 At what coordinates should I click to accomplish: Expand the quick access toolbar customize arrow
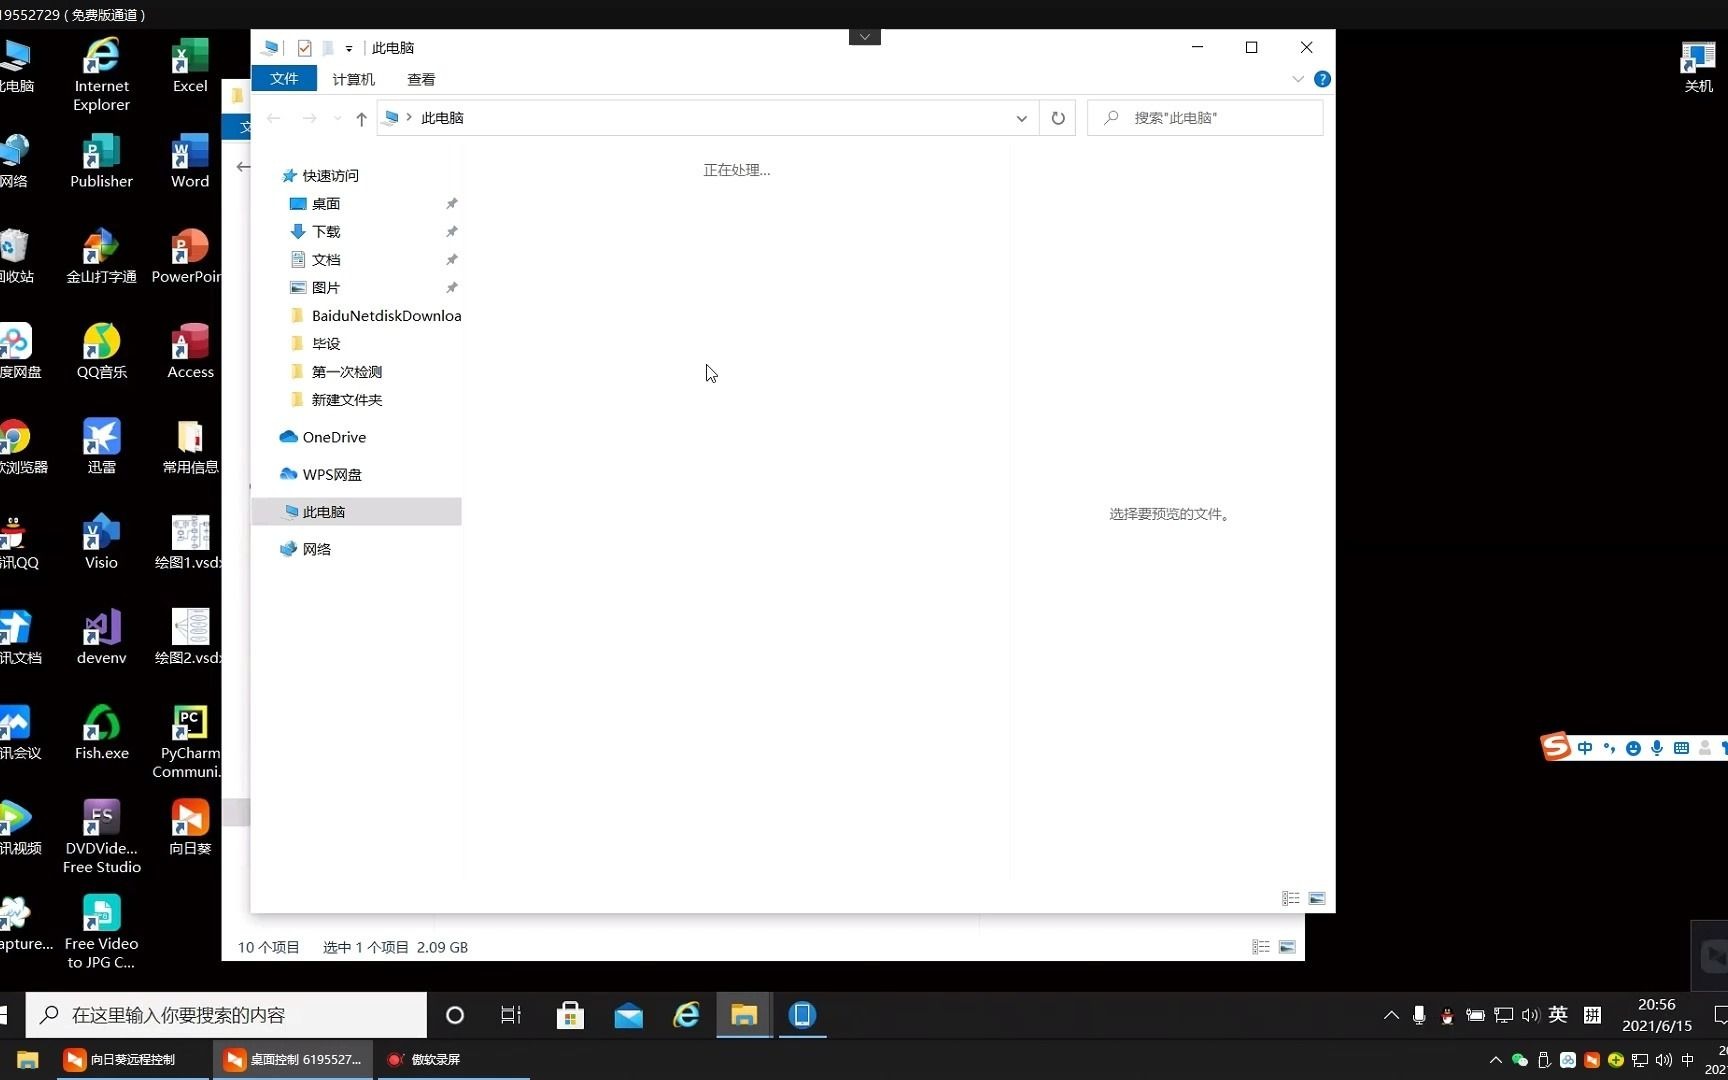[348, 47]
